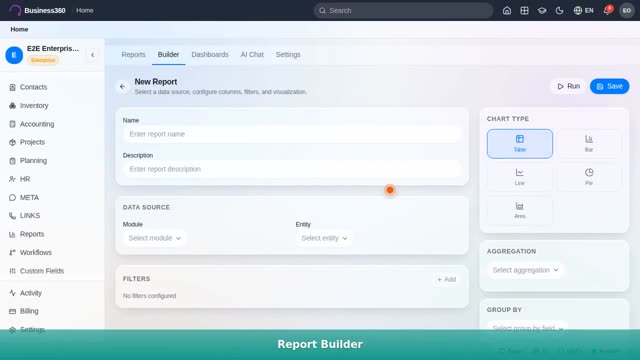
Task: Select the Bar chart type
Action: (589, 144)
